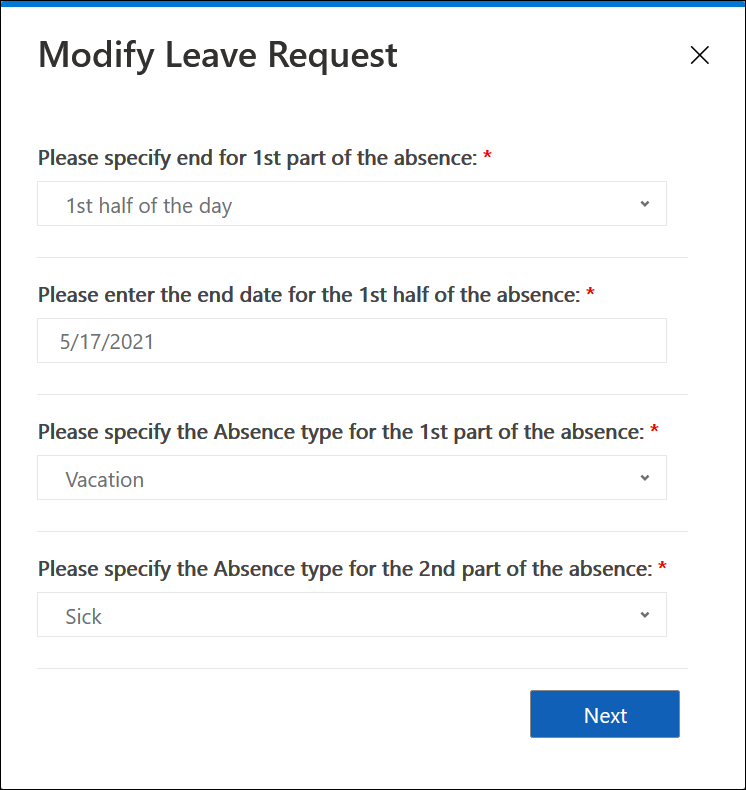746x790 pixels.
Task: Click the 'Sick' text value
Action: click(x=84, y=616)
